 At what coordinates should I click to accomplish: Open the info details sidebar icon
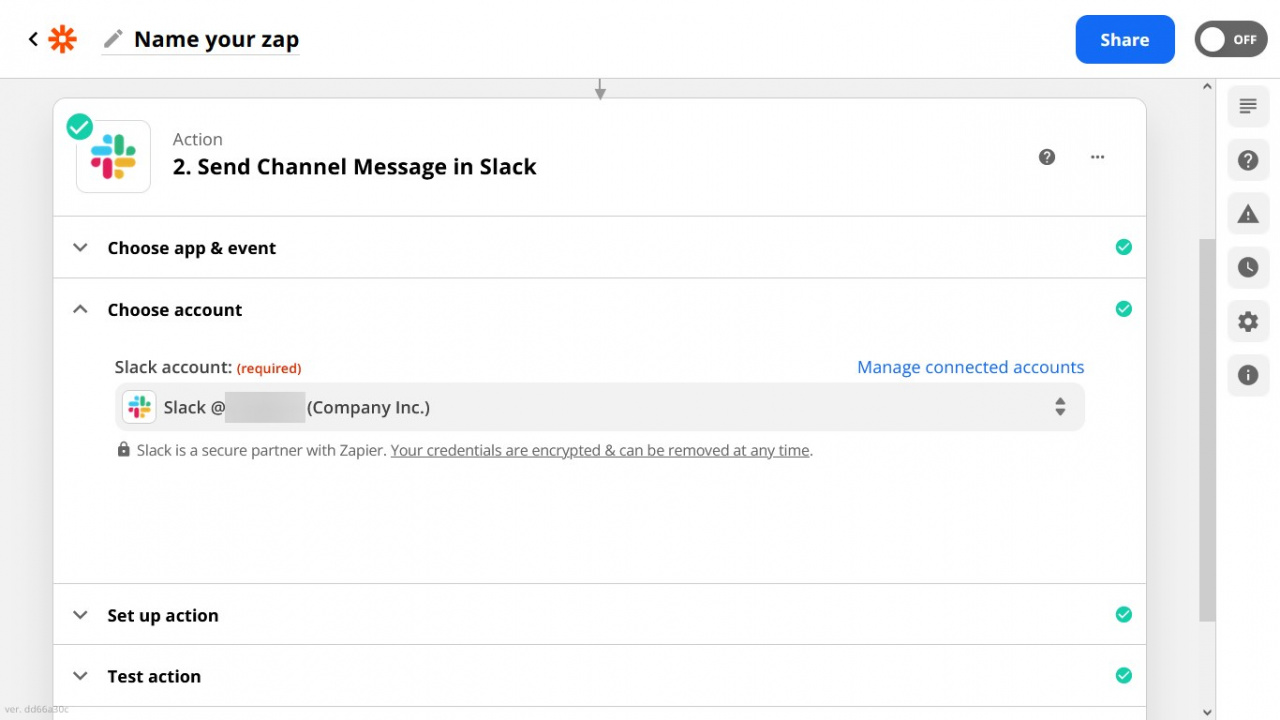(1248, 375)
